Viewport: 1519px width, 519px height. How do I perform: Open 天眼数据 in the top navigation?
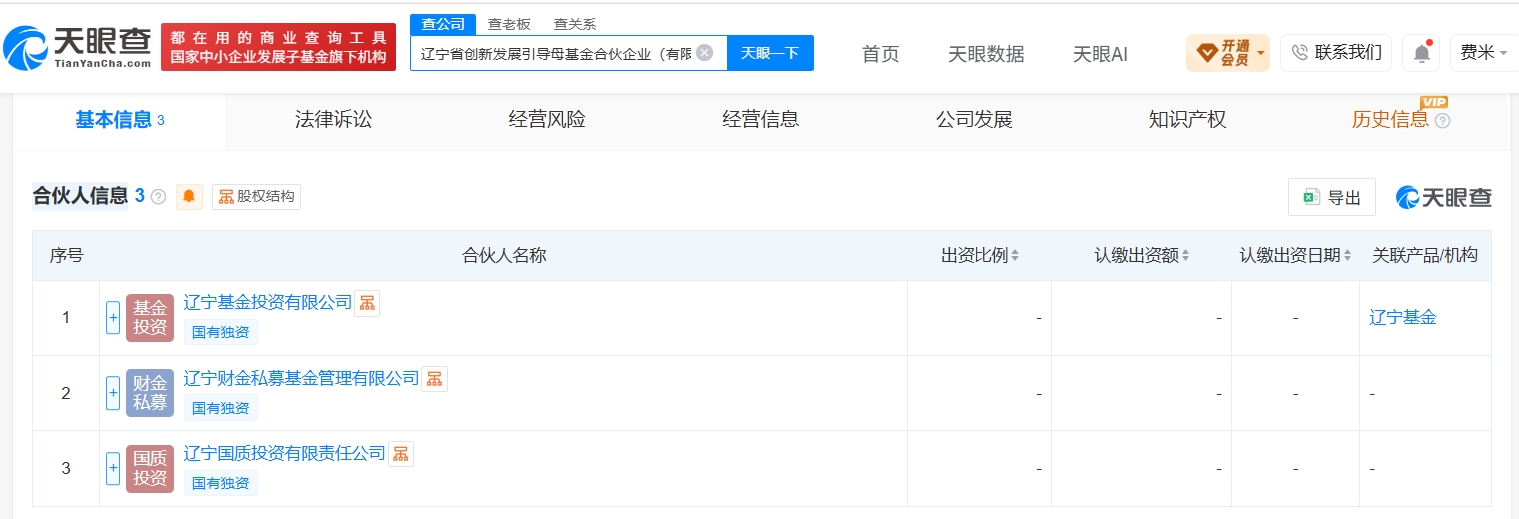[x=986, y=54]
